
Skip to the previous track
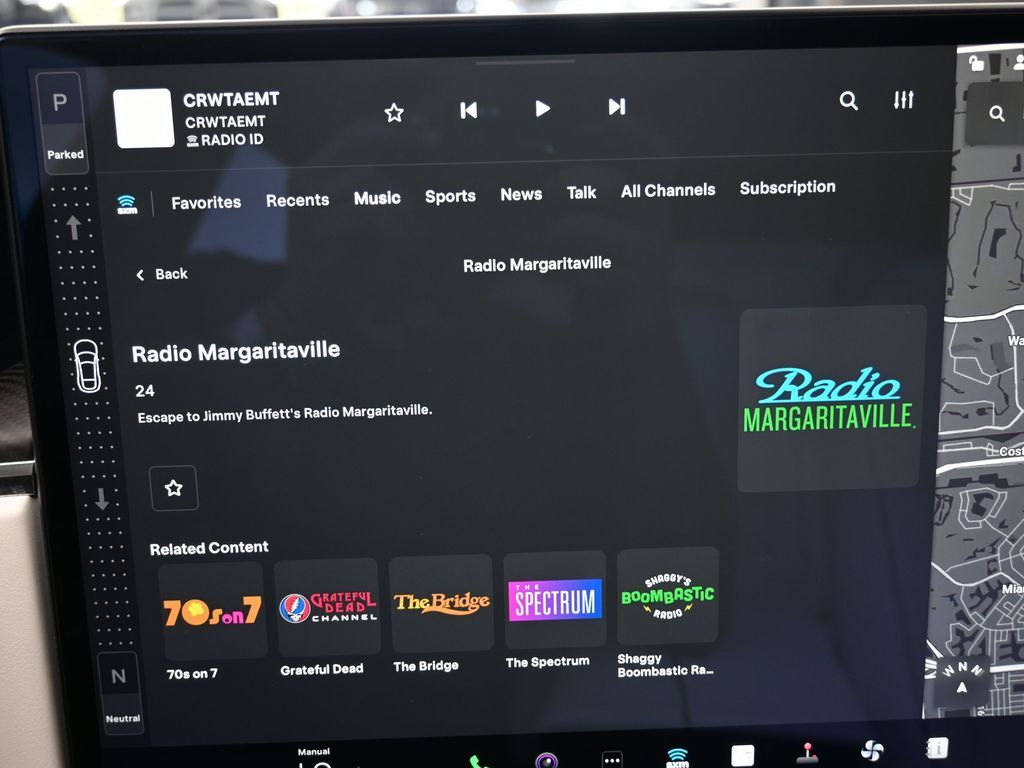point(468,110)
